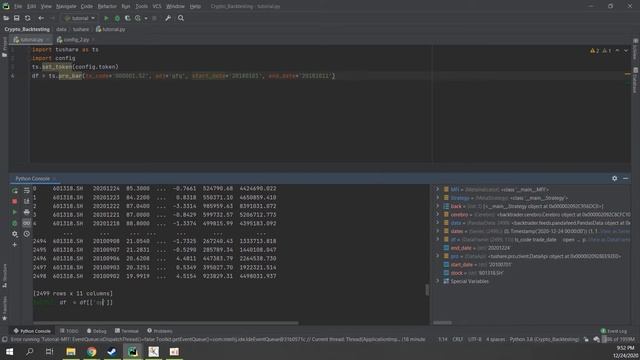Screen dimensions: 640x360
Task: Open Chrome from the taskbar
Action: click(91, 351)
